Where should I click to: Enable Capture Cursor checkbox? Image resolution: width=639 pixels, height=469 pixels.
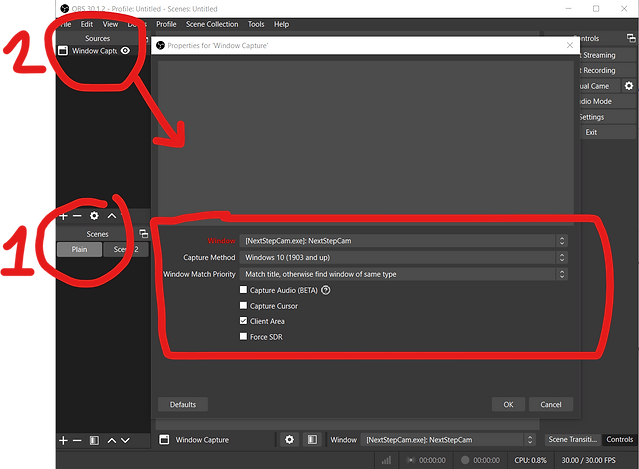(x=243, y=305)
